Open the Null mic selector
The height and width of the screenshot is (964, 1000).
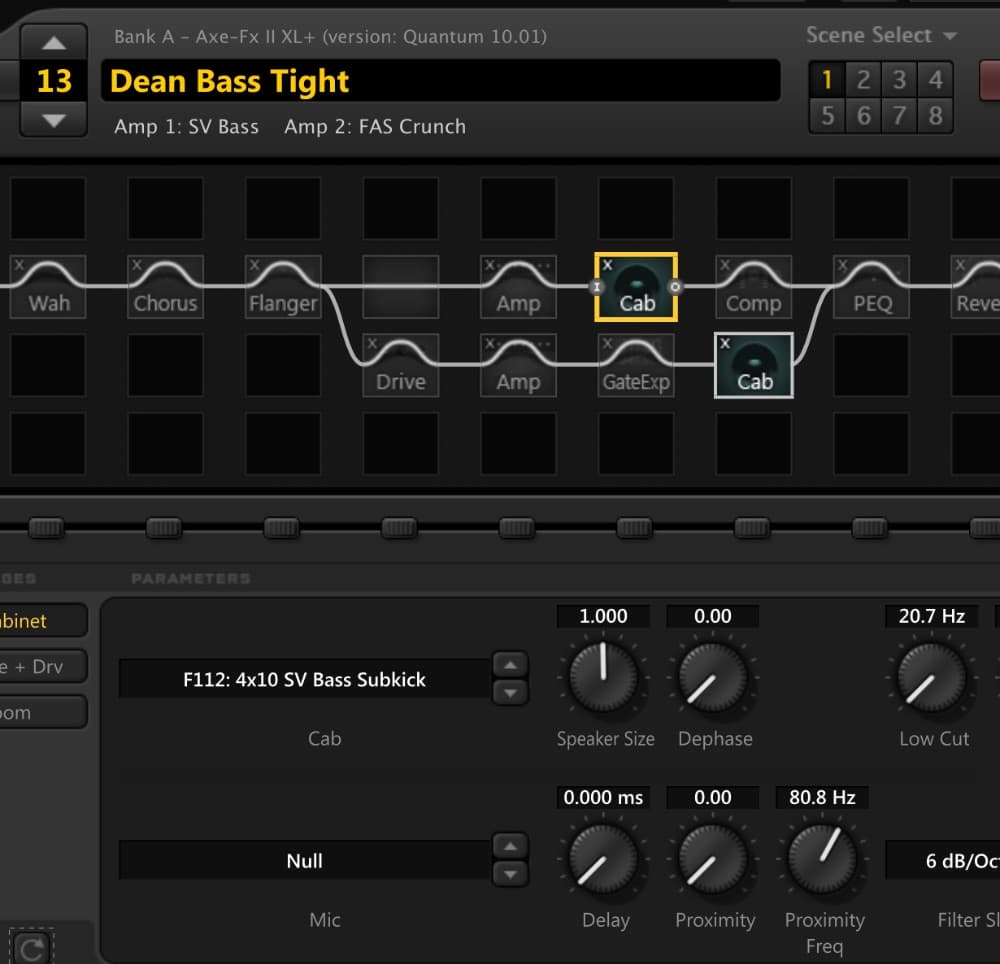pos(304,861)
